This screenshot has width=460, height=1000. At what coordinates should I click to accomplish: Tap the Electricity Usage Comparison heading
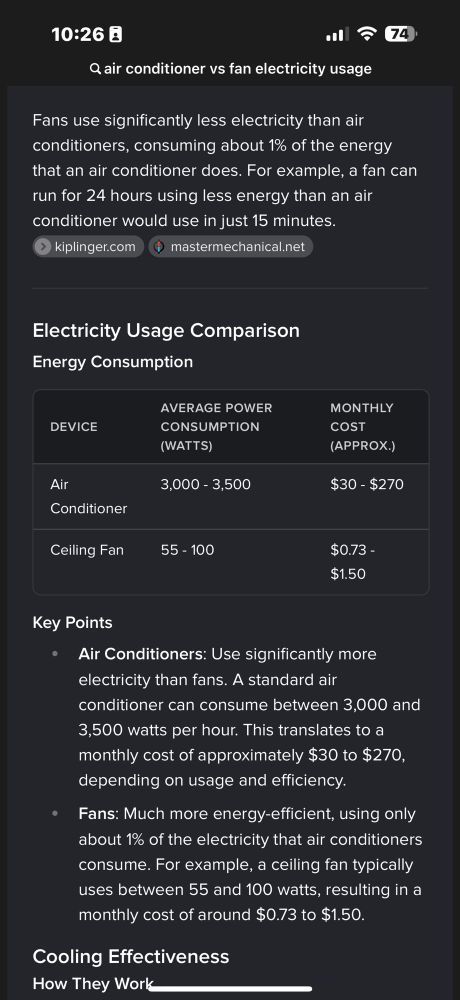tap(166, 330)
